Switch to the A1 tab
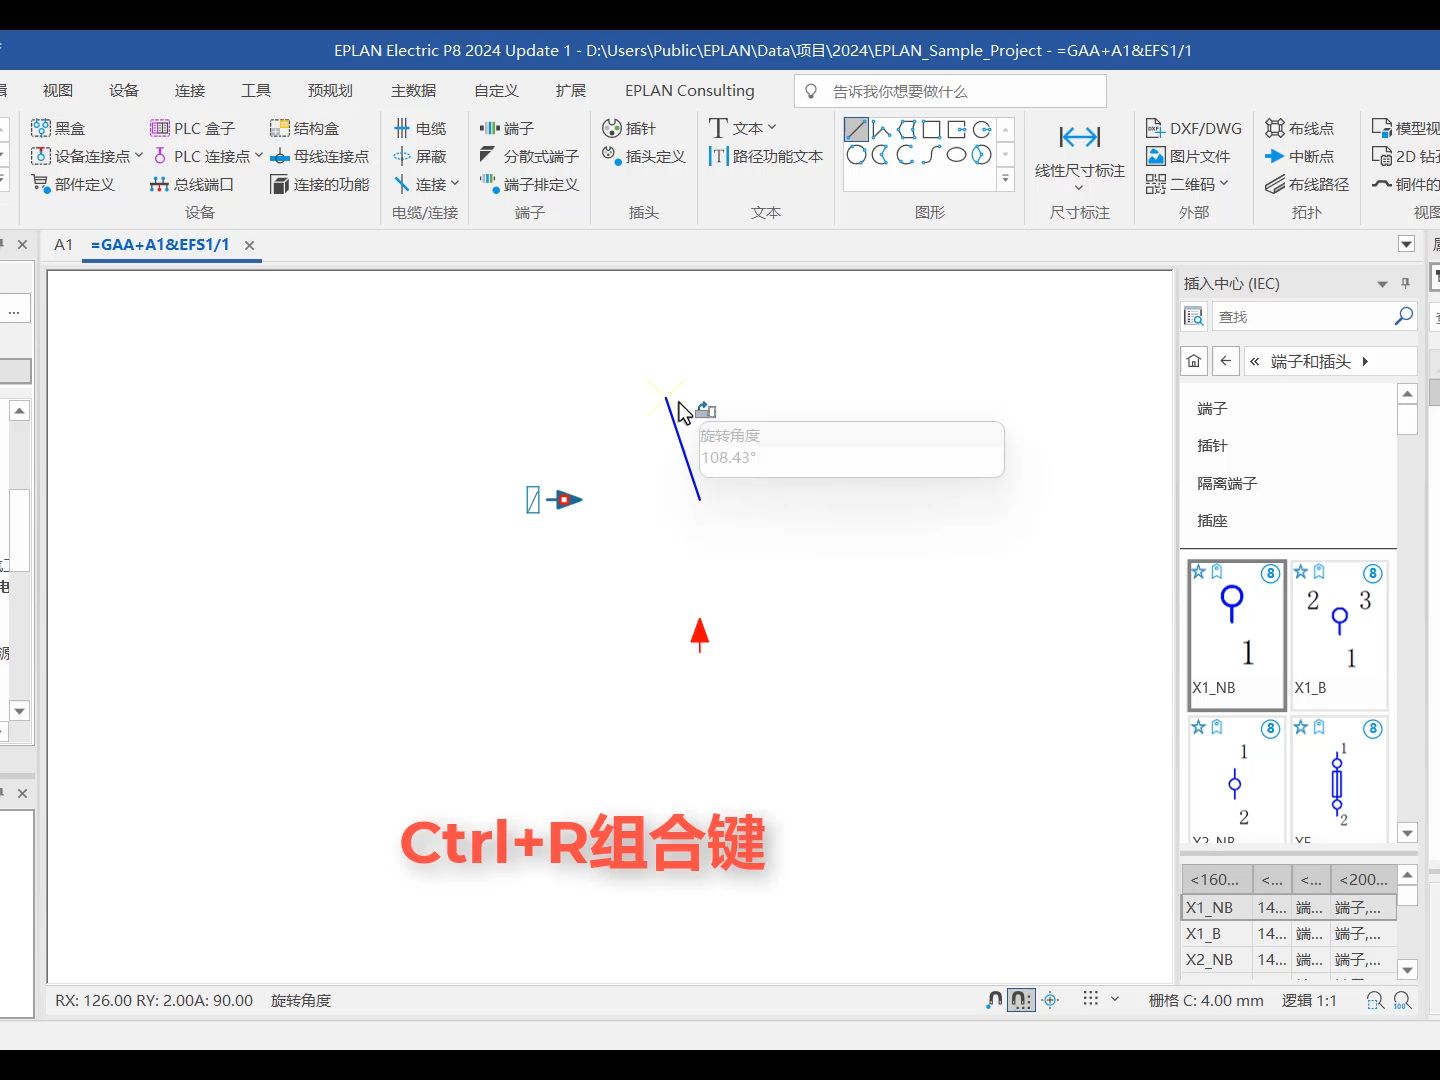This screenshot has width=1440, height=1080. (x=63, y=244)
